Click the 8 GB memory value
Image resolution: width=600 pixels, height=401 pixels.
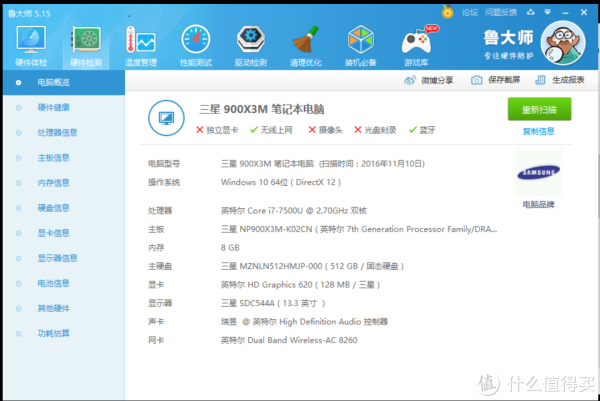pyautogui.click(x=230, y=248)
